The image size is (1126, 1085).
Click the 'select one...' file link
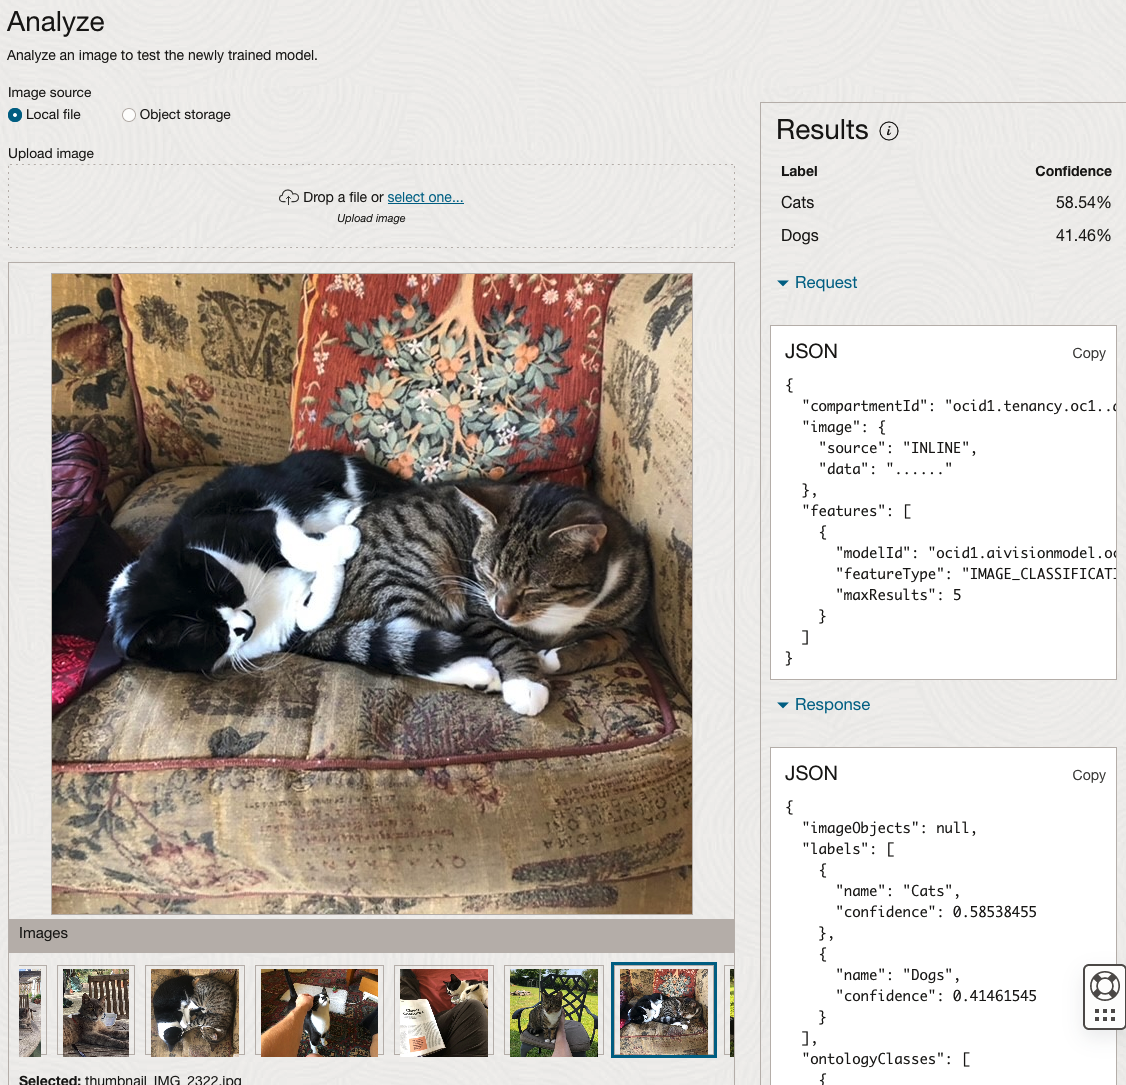point(425,197)
